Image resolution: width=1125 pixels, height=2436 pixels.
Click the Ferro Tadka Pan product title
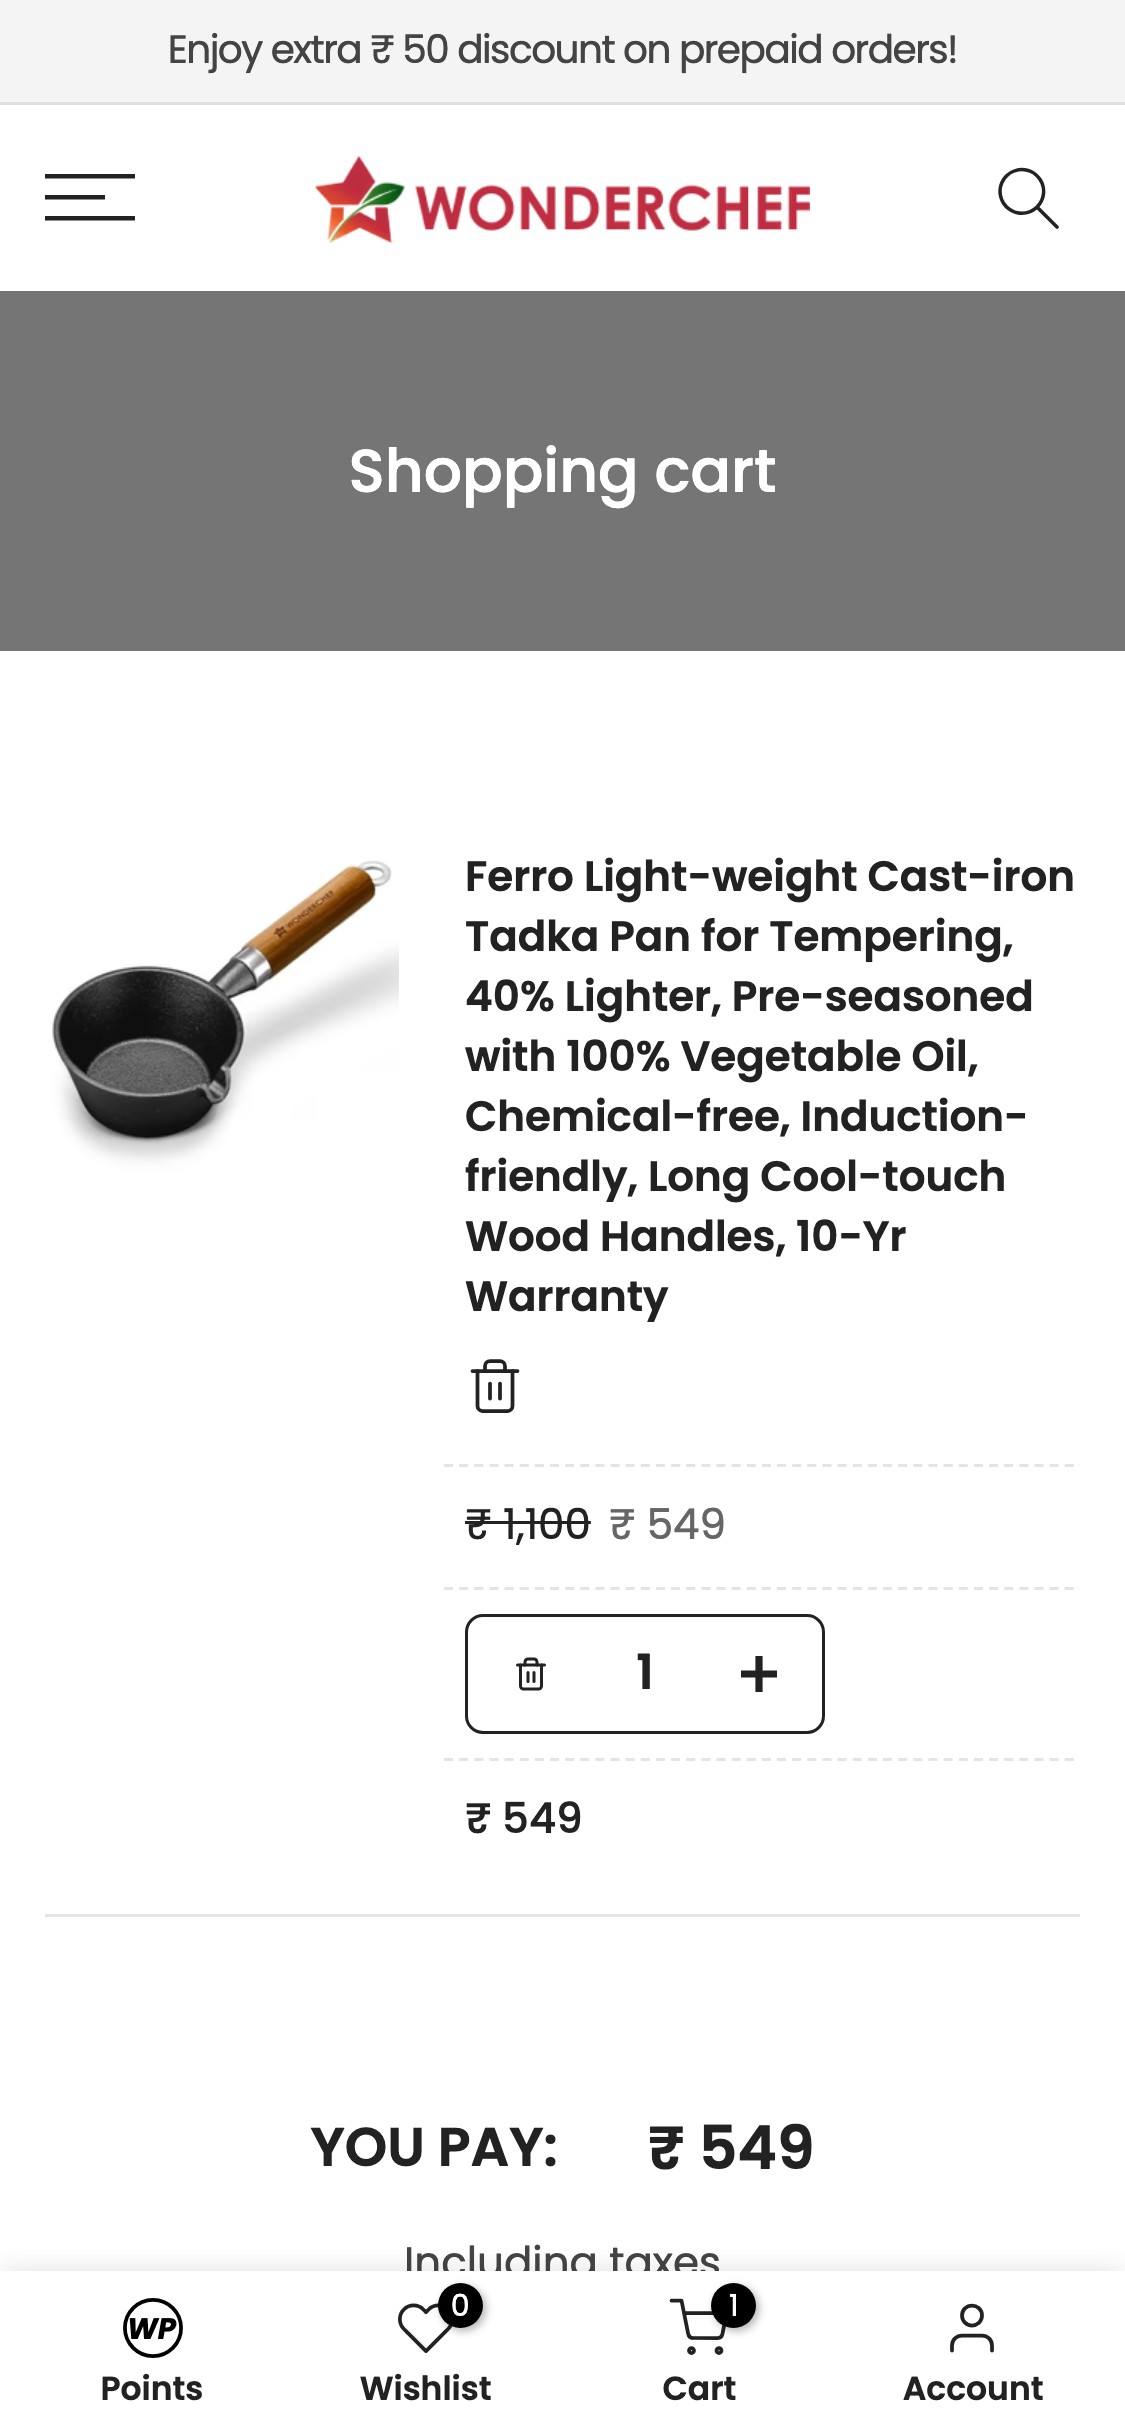pyautogui.click(x=770, y=1085)
